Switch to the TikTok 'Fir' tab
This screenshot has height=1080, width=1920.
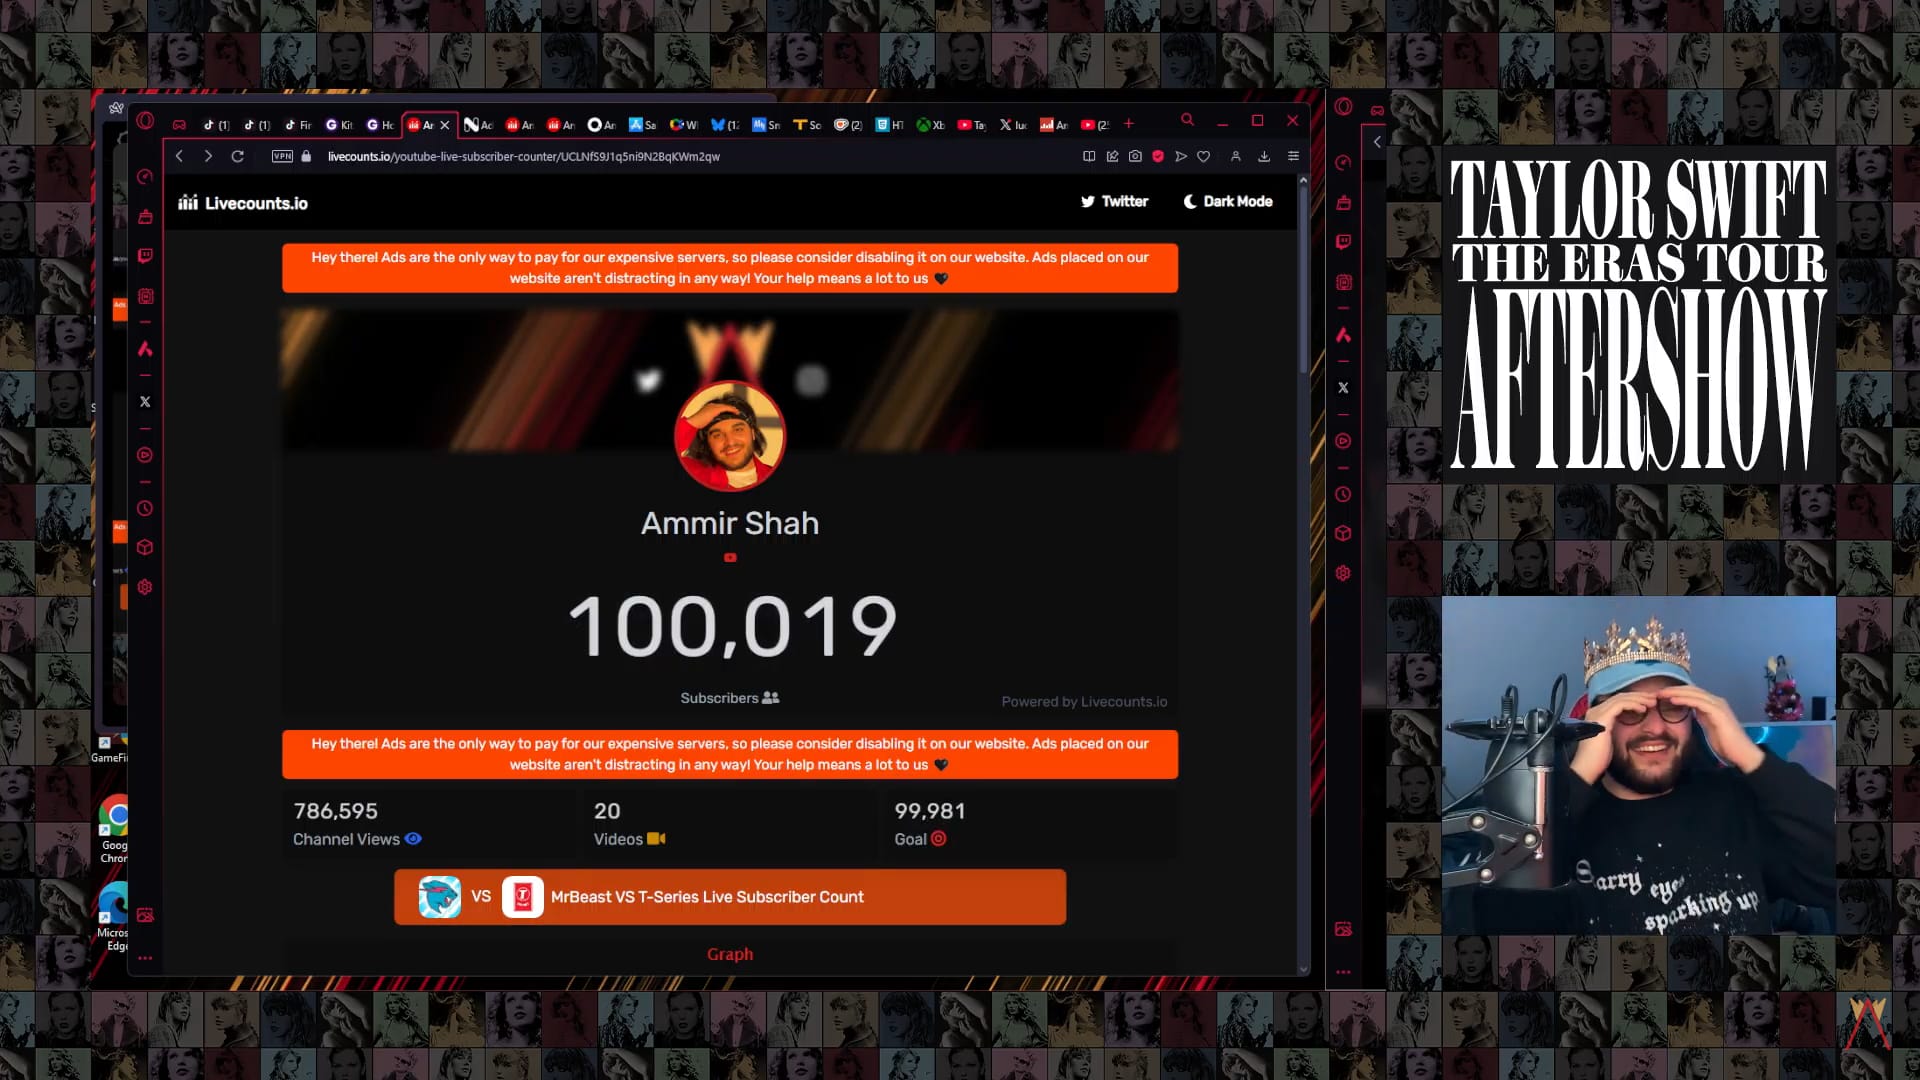point(298,125)
